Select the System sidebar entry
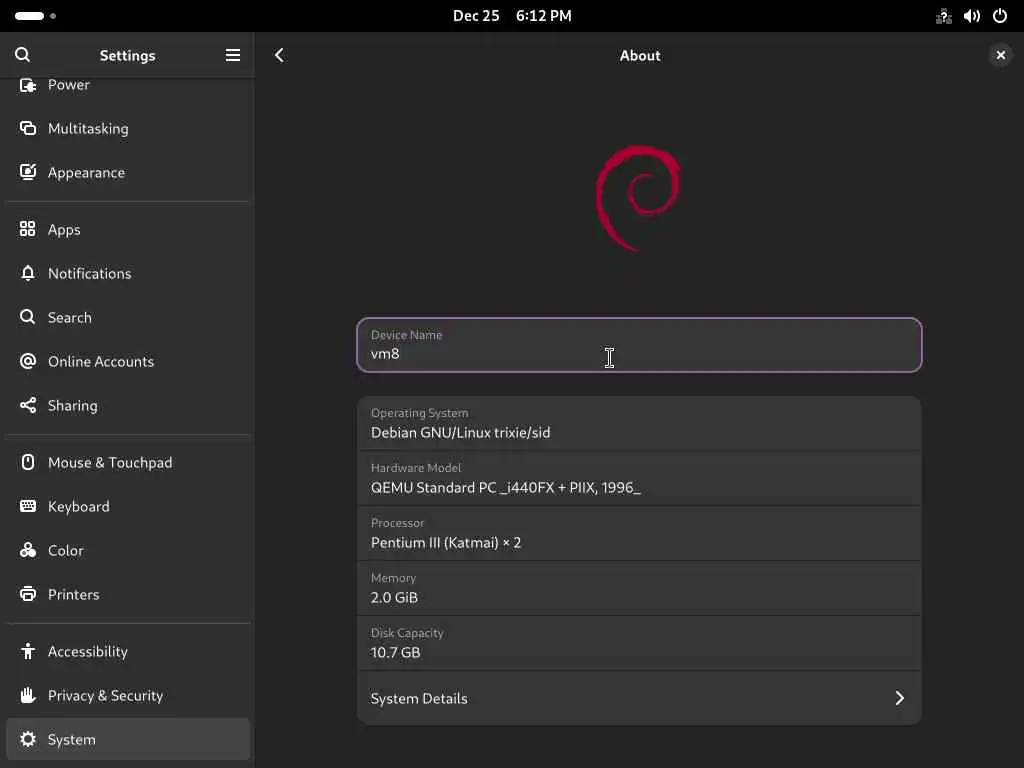Viewport: 1024px width, 768px height. (x=128, y=739)
